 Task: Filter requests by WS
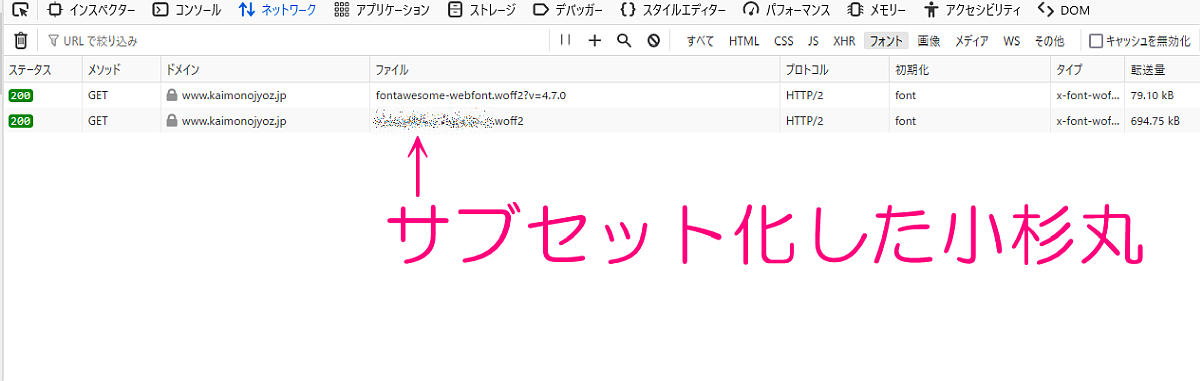pos(1012,41)
